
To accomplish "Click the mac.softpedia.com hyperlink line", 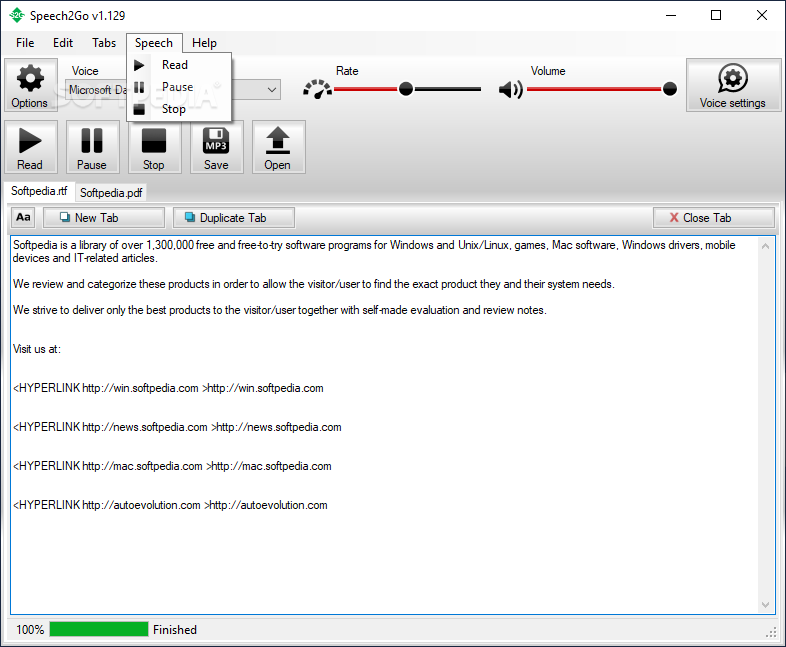I will [172, 466].
